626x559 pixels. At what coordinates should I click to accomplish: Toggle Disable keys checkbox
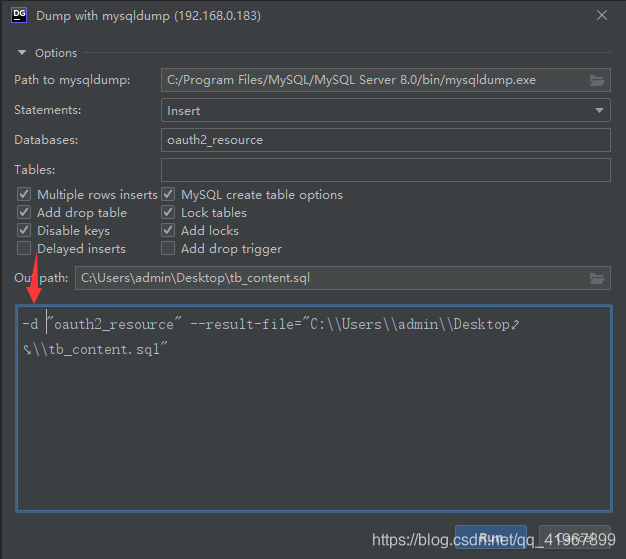[24, 230]
